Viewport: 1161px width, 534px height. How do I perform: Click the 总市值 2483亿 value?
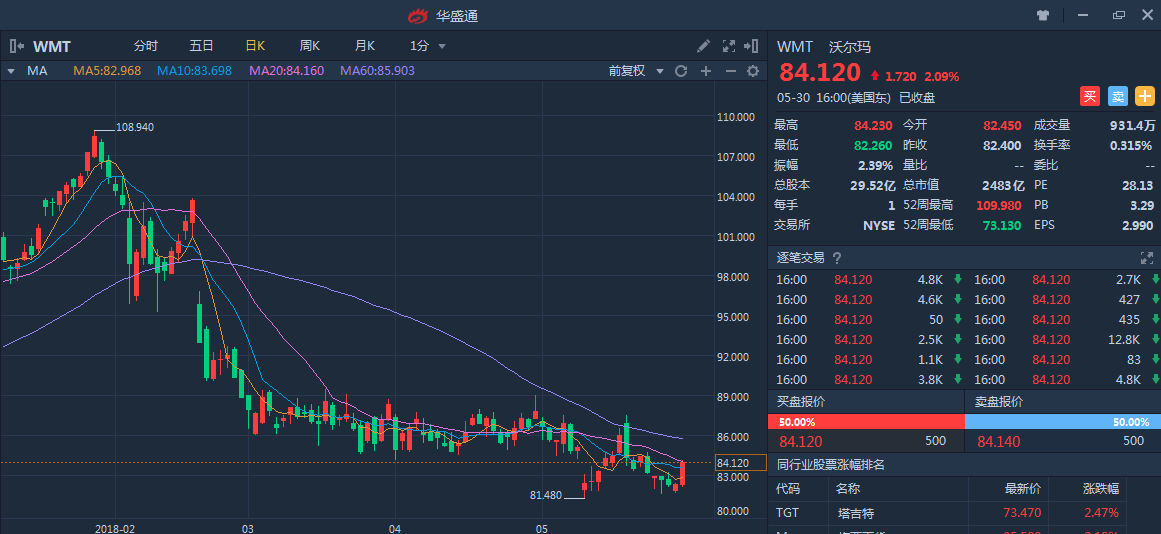[1005, 185]
